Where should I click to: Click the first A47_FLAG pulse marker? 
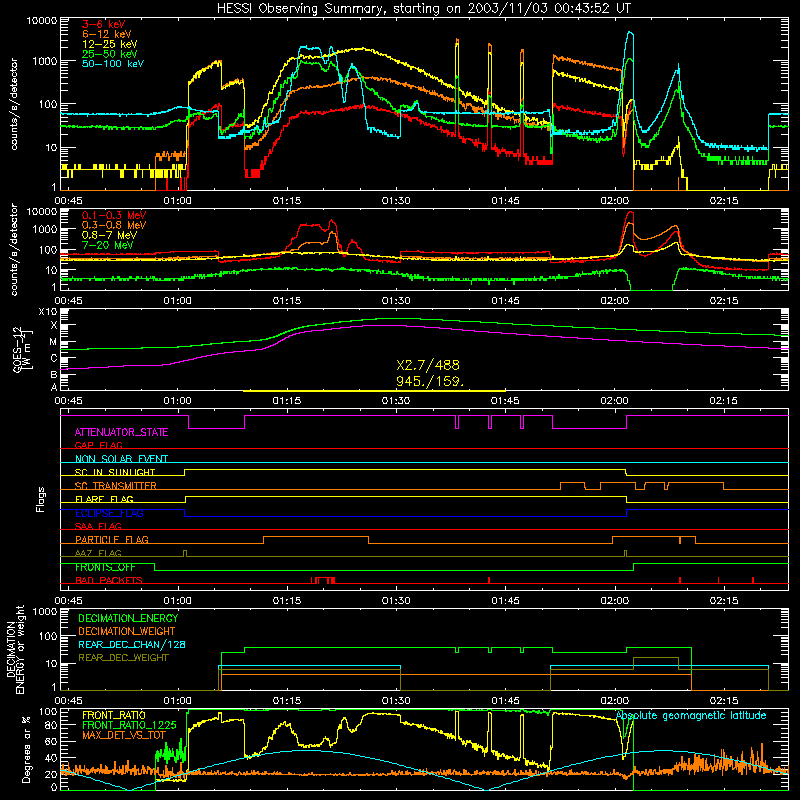pyautogui.click(x=185, y=553)
